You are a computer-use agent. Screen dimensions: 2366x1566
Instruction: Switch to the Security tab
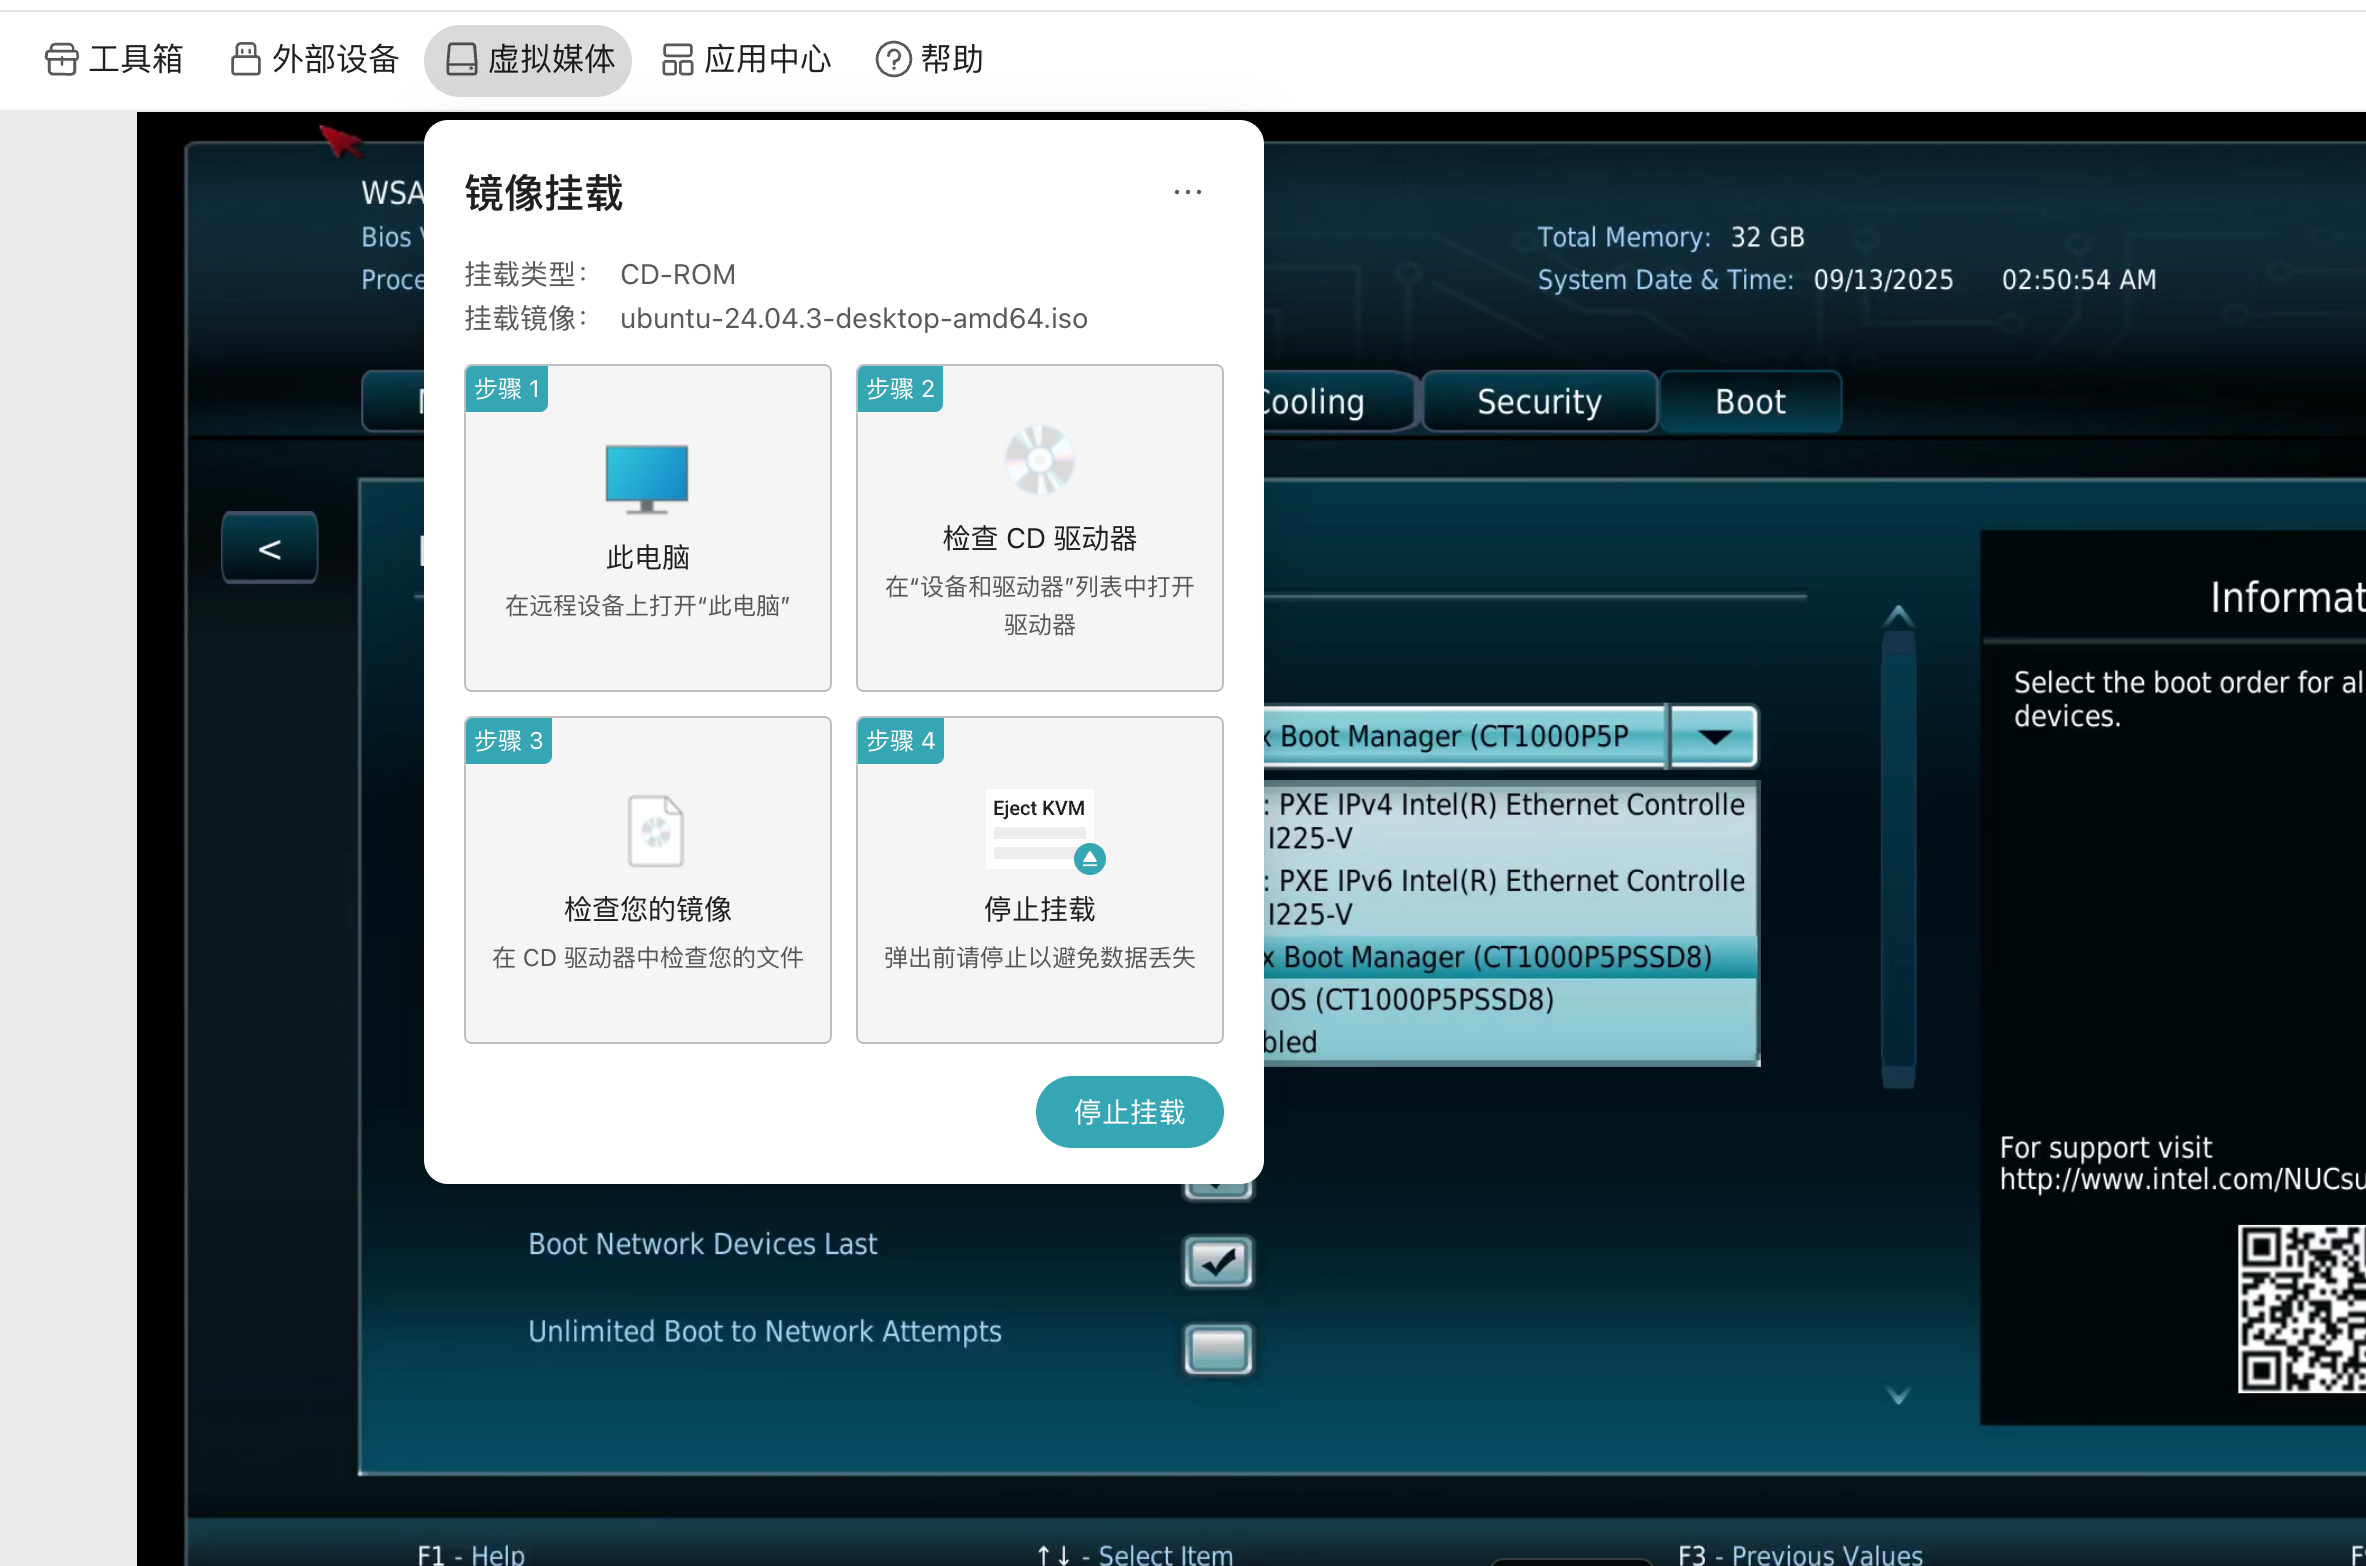(1538, 402)
